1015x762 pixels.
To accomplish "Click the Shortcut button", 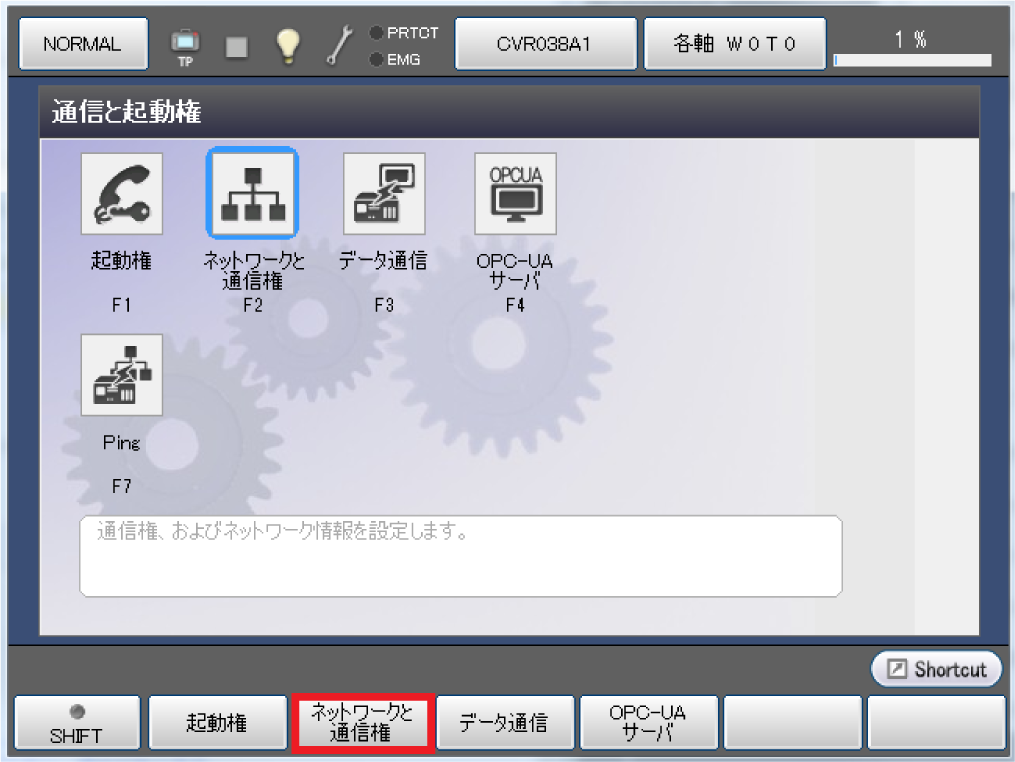I will [x=937, y=669].
